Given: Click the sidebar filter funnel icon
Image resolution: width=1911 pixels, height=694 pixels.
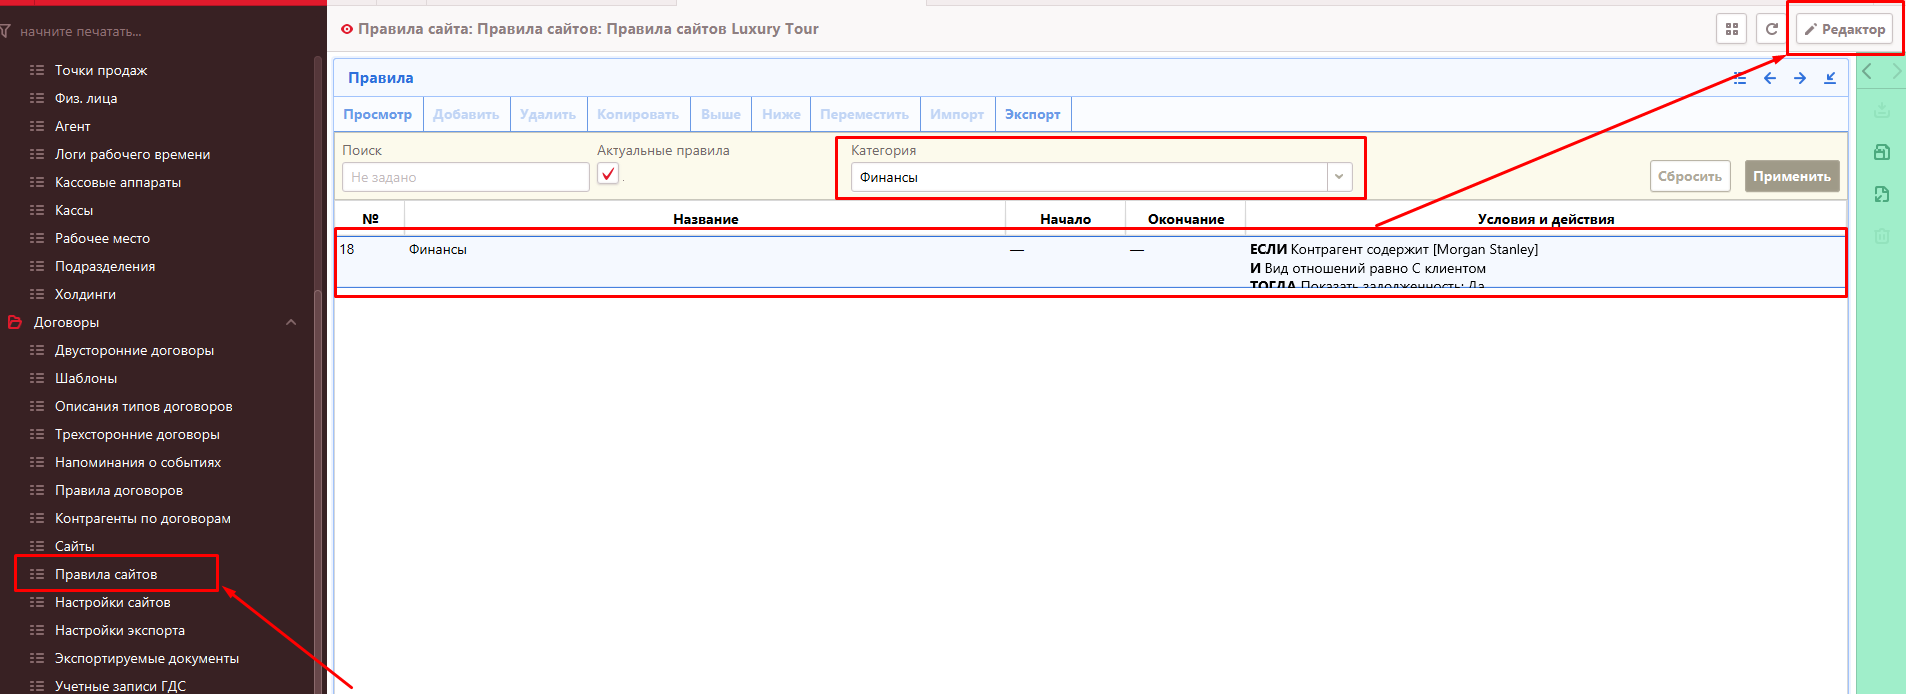Looking at the screenshot, I should pos(6,31).
